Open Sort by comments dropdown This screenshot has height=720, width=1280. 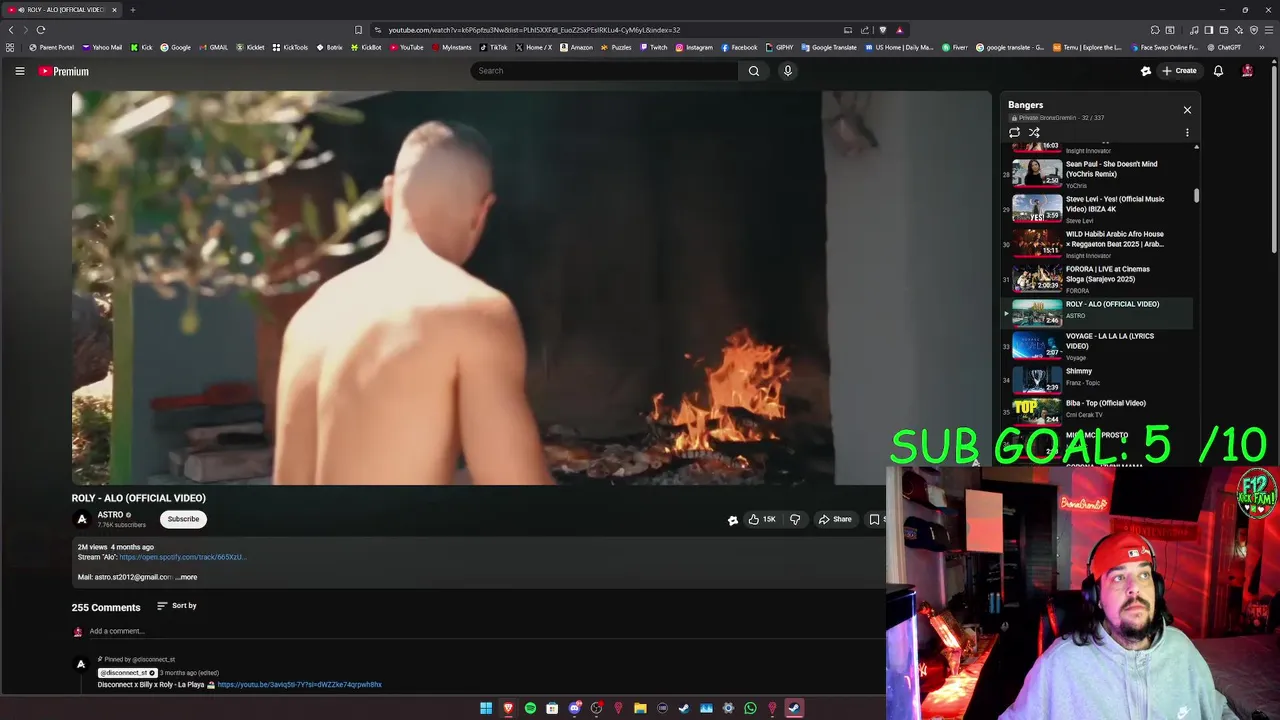point(177,606)
